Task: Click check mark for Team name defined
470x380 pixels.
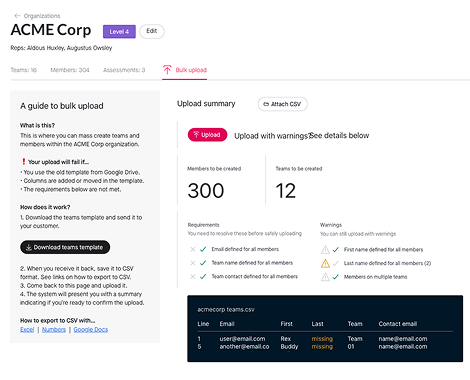Action: pos(203,263)
